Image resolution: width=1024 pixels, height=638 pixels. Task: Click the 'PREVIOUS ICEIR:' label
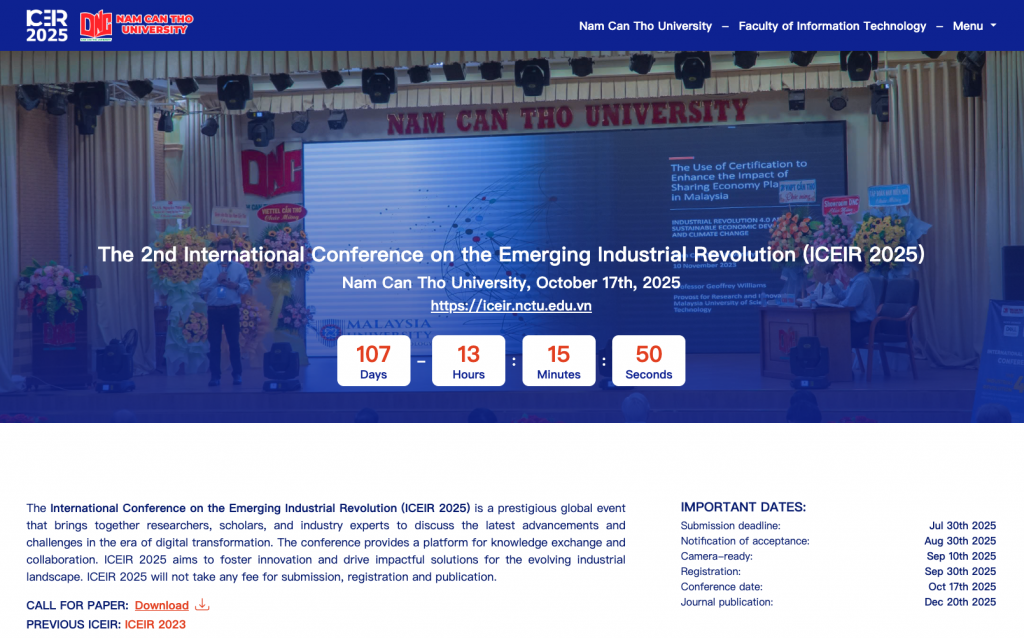[x=74, y=624]
